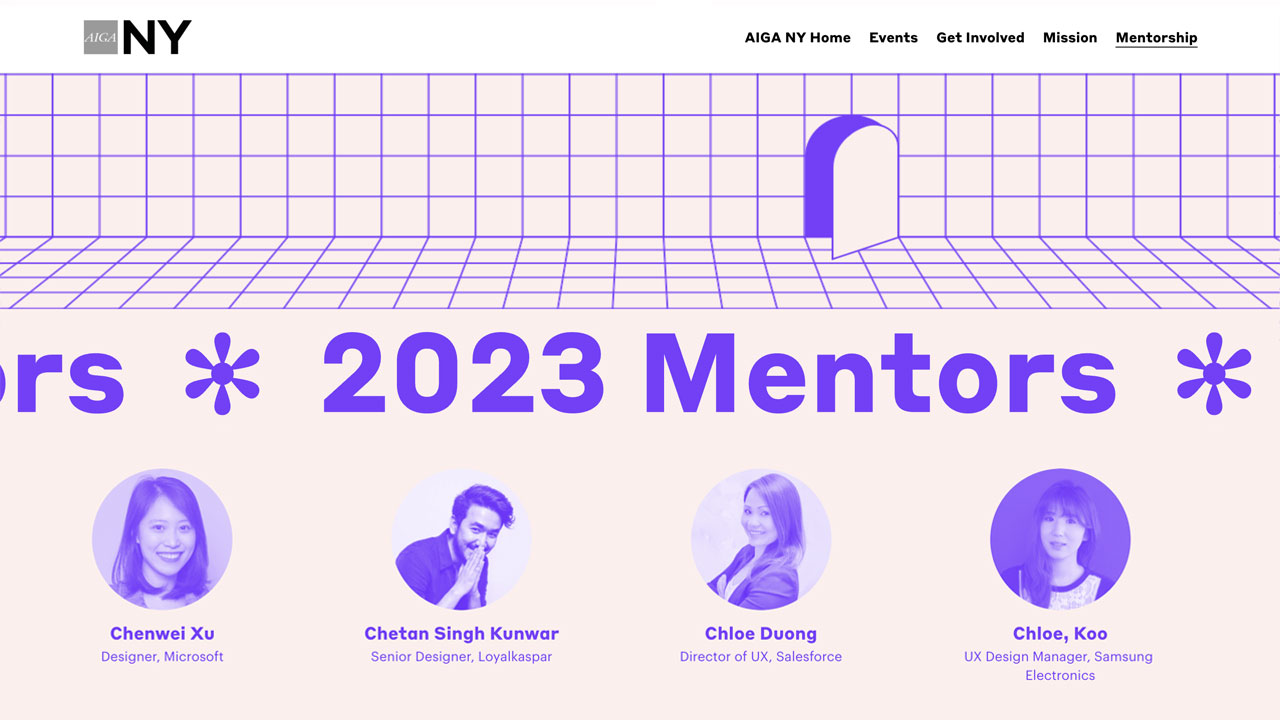View Chloe, Koo's portrait photo
1280x720 pixels.
1060,539
